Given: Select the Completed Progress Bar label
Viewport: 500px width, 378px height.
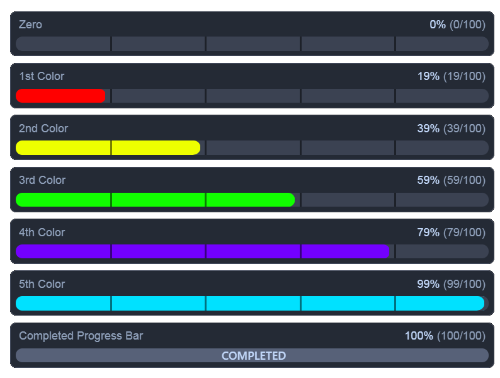Looking at the screenshot, I should (81, 336).
